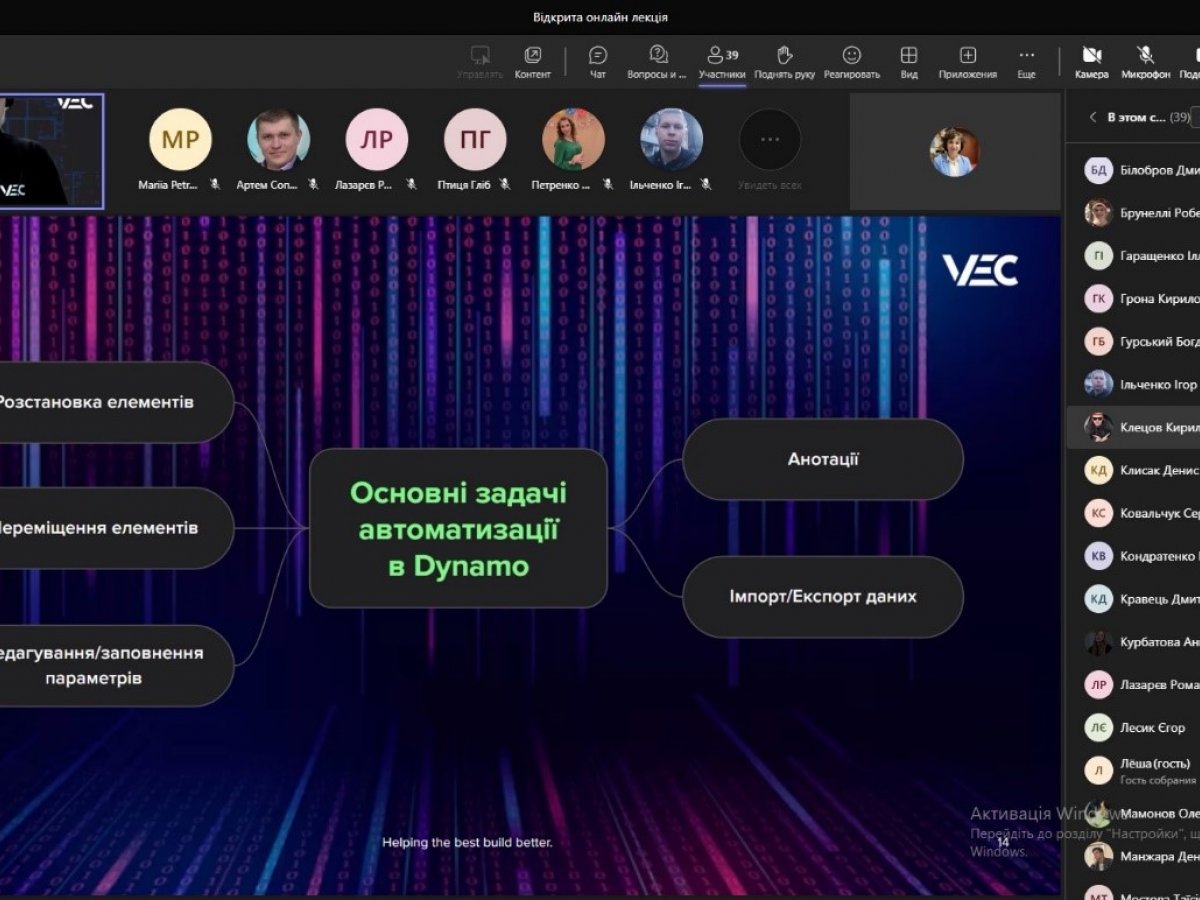Select Клисак Денис in participant list
Viewport: 1200px width, 900px height.
[x=1133, y=470]
